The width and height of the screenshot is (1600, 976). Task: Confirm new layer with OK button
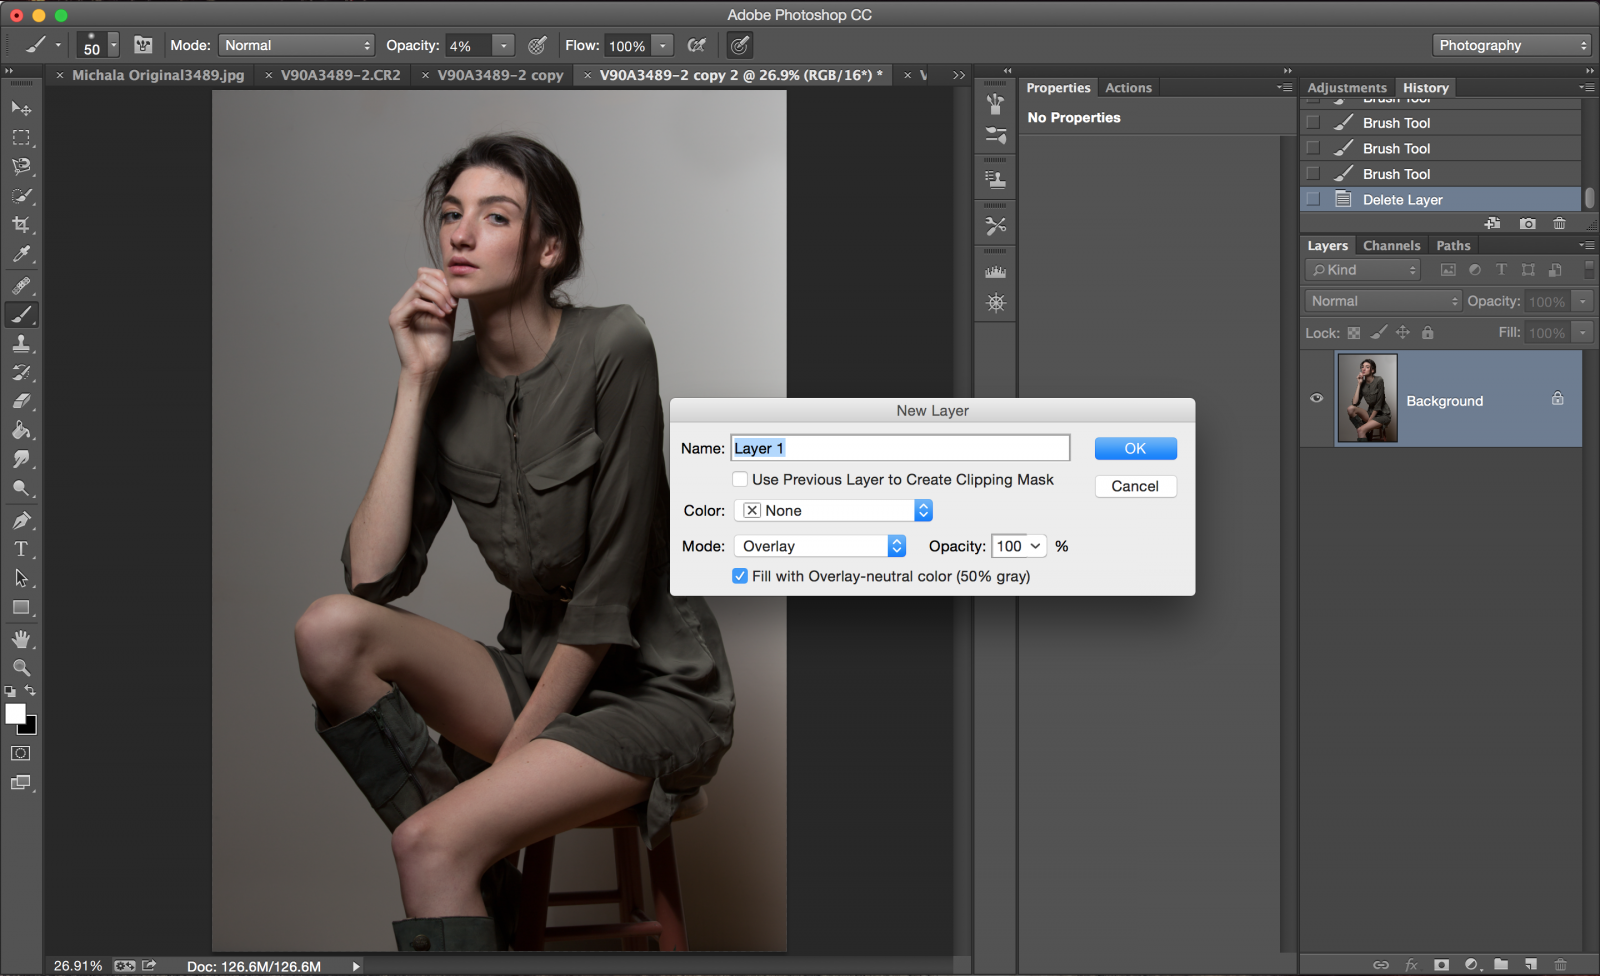(x=1135, y=449)
